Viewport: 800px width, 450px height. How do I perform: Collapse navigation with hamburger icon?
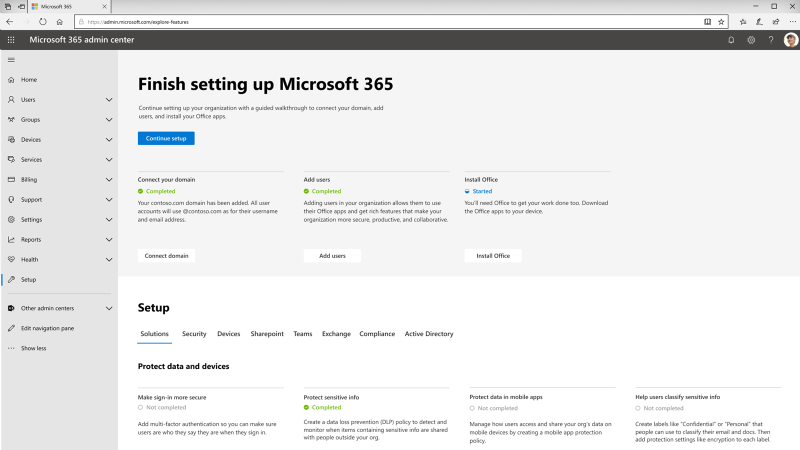(x=11, y=60)
